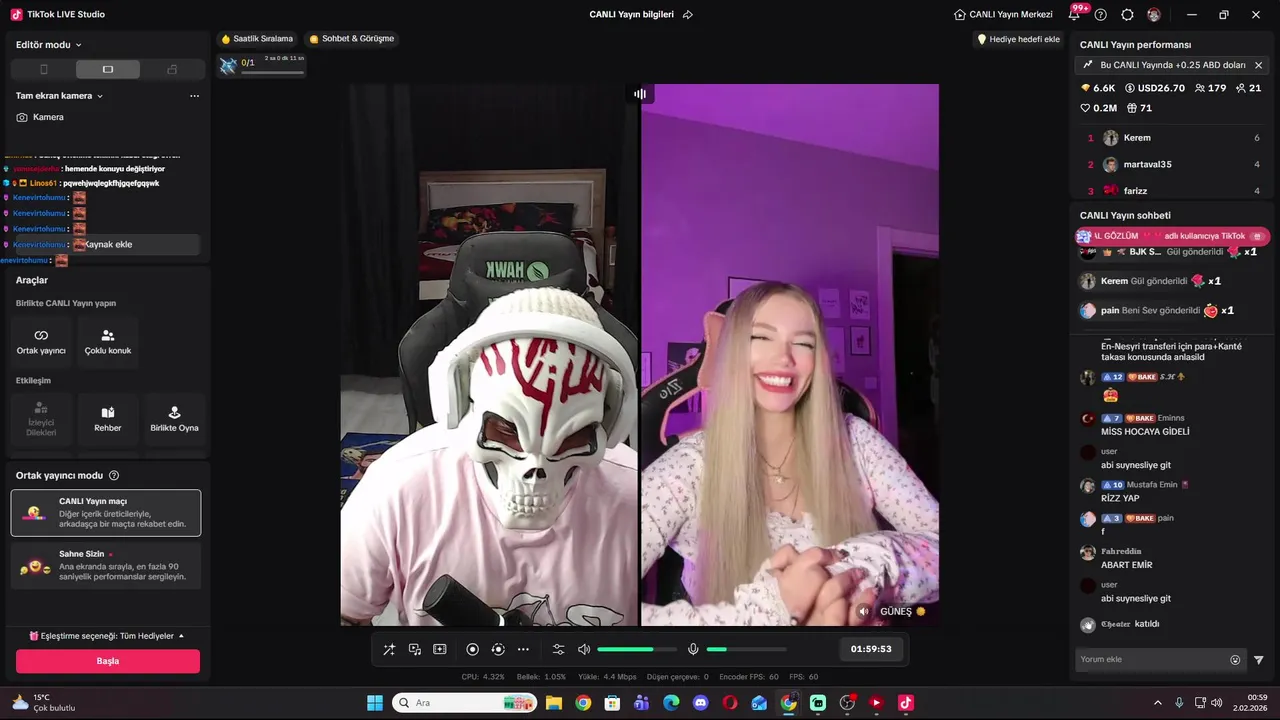Select the CANLI Yayın maçı mode

106,513
